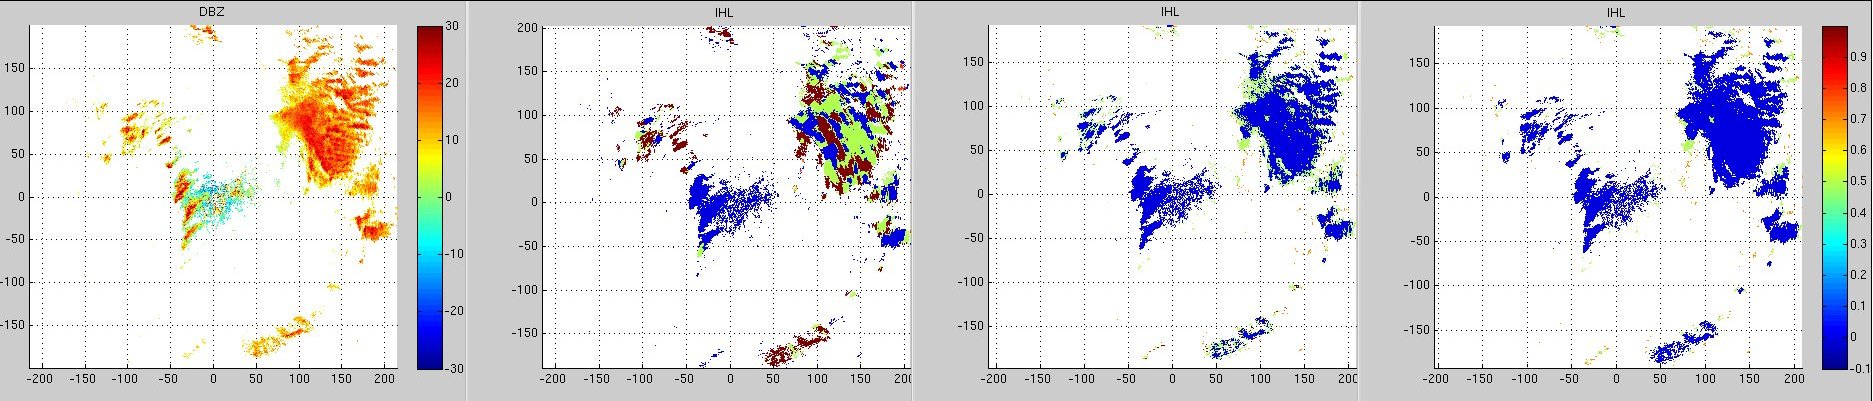The height and width of the screenshot is (401, 1873).
Task: Click the yellow 0.6 level on IHL colorbar
Action: [x=1832, y=150]
